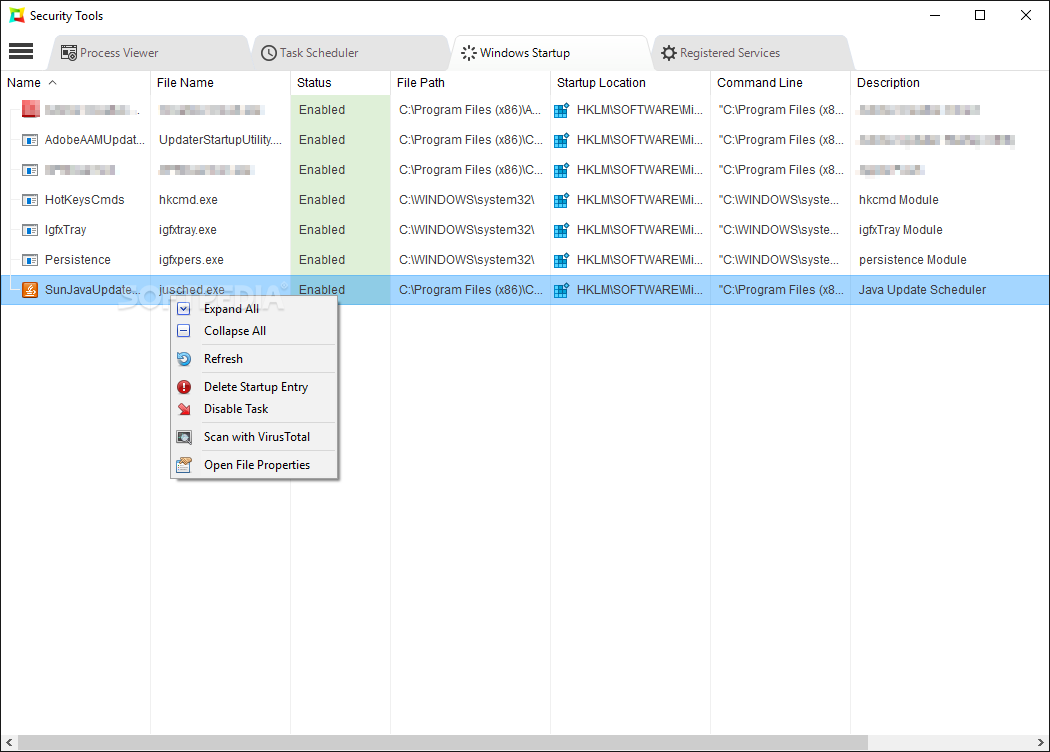This screenshot has height=752, width=1050.
Task: Click the horizontal scrollbar thumb
Action: 443,743
